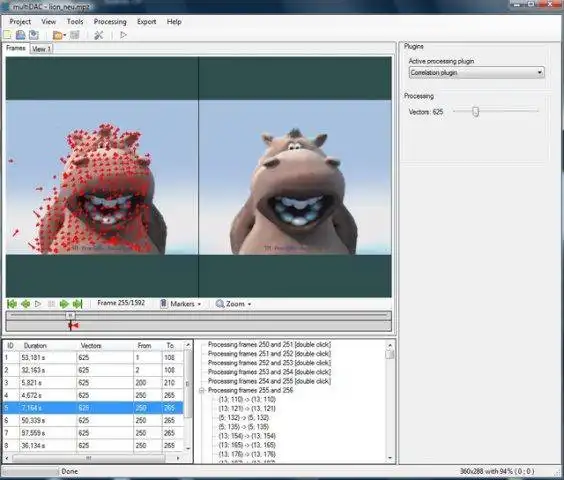The width and height of the screenshot is (564, 480).
Task: Select the '(13; 110) -> (13; 110)' vector entry
Action: click(247, 399)
